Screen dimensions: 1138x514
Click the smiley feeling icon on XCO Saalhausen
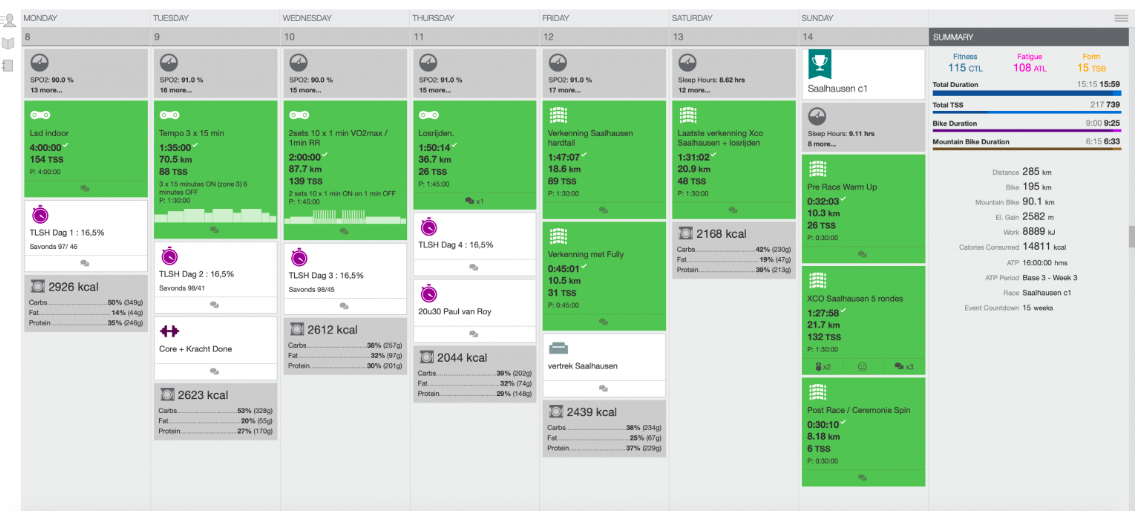tap(862, 367)
